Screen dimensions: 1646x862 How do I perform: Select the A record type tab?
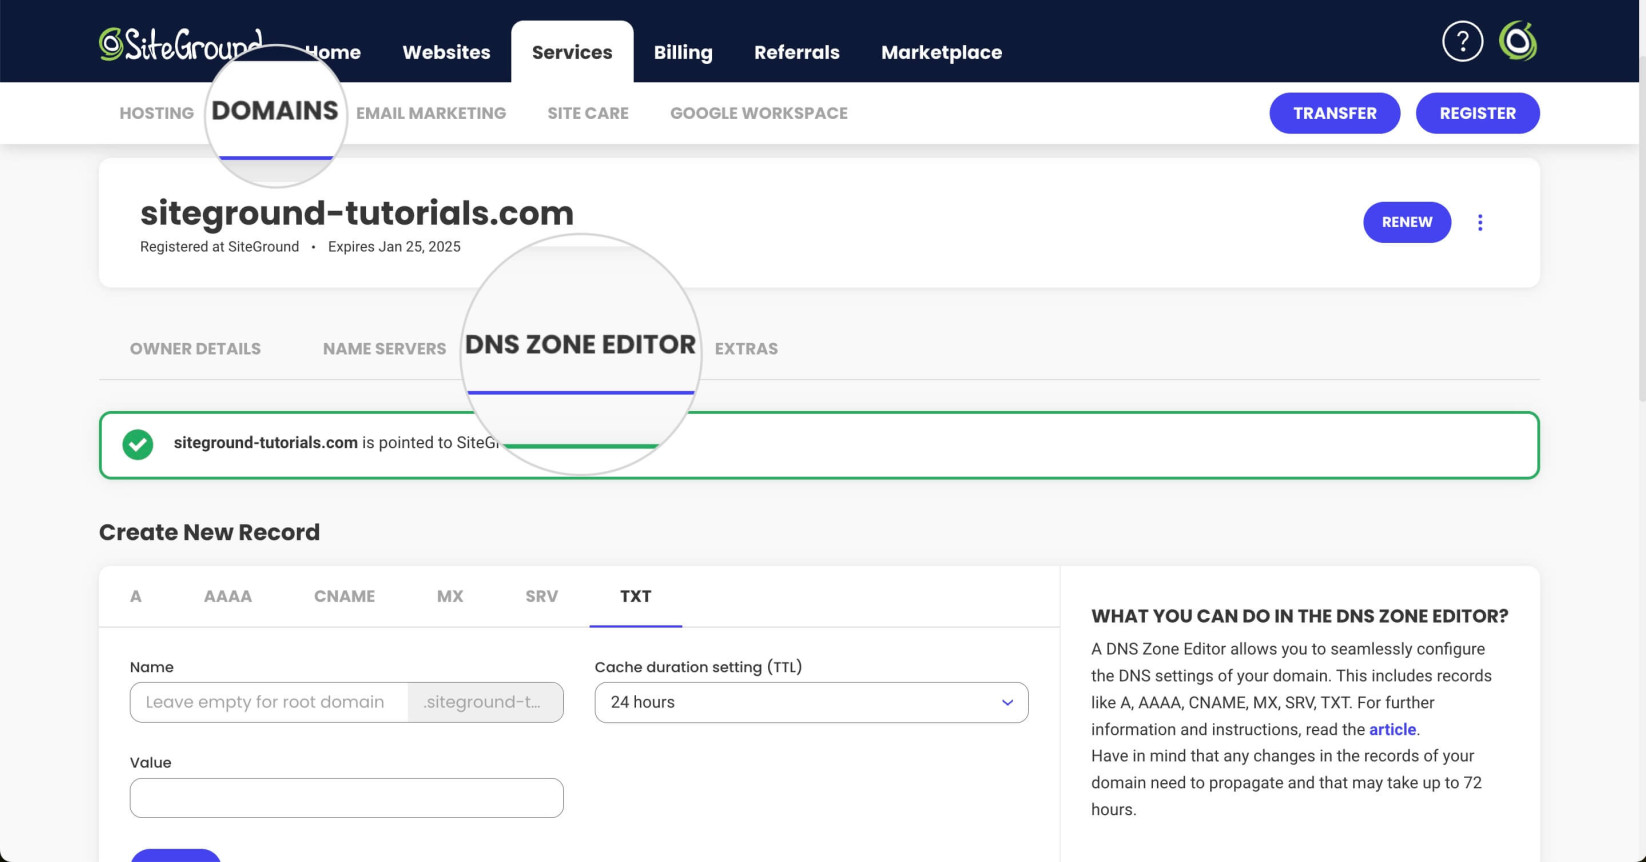point(136,596)
